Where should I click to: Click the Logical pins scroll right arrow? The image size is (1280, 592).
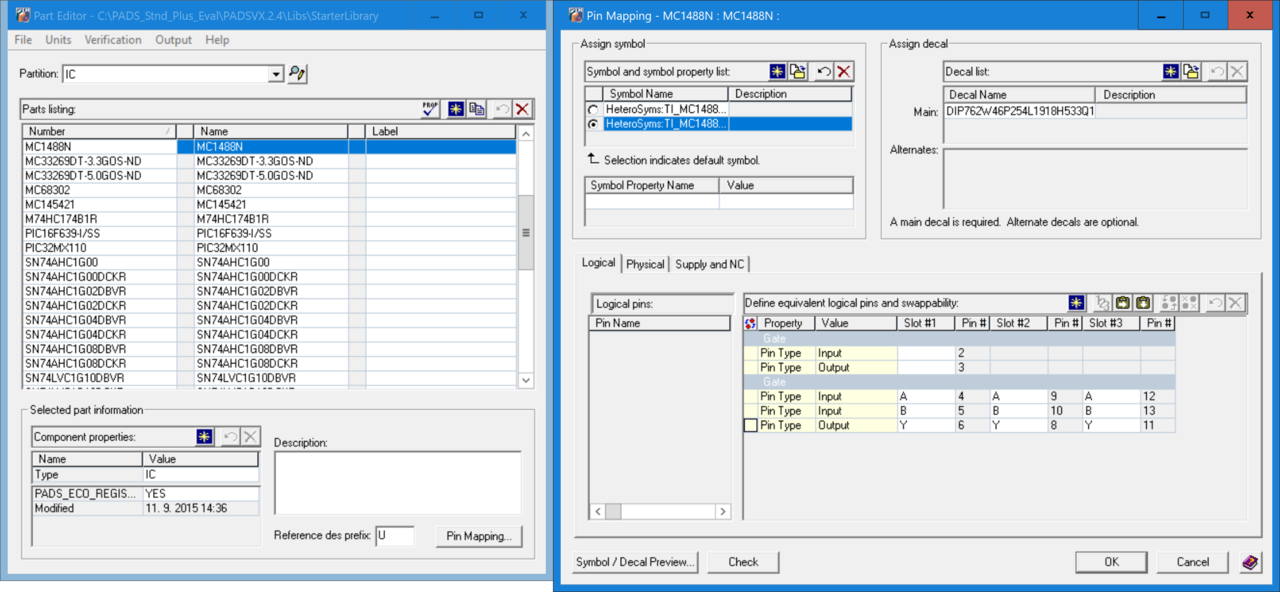click(x=725, y=512)
